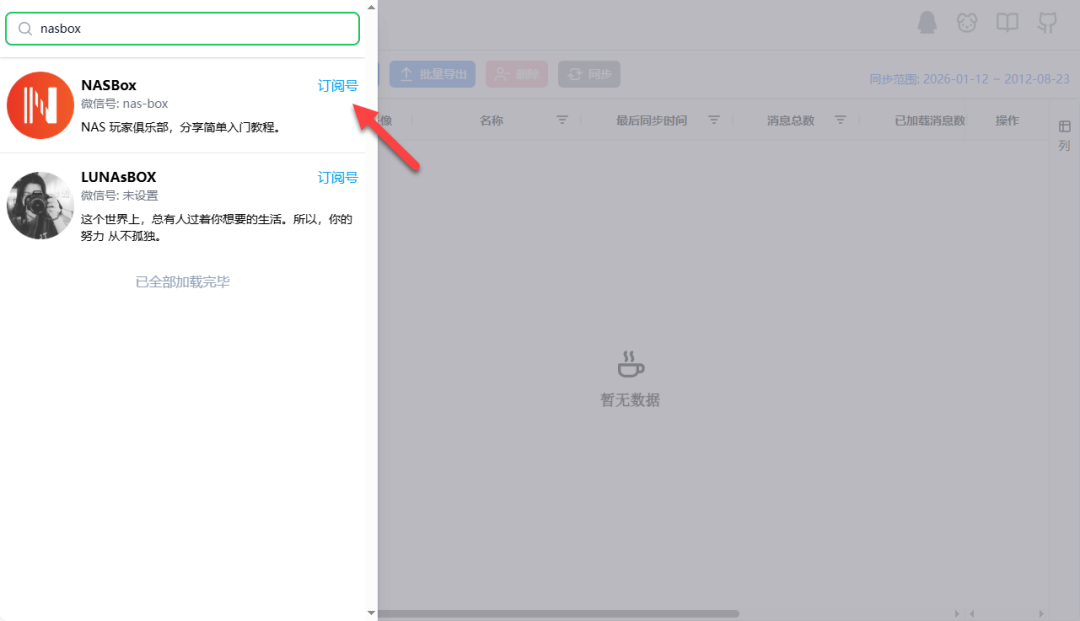Open the filter for the 最后同步时间 column

coord(714,119)
